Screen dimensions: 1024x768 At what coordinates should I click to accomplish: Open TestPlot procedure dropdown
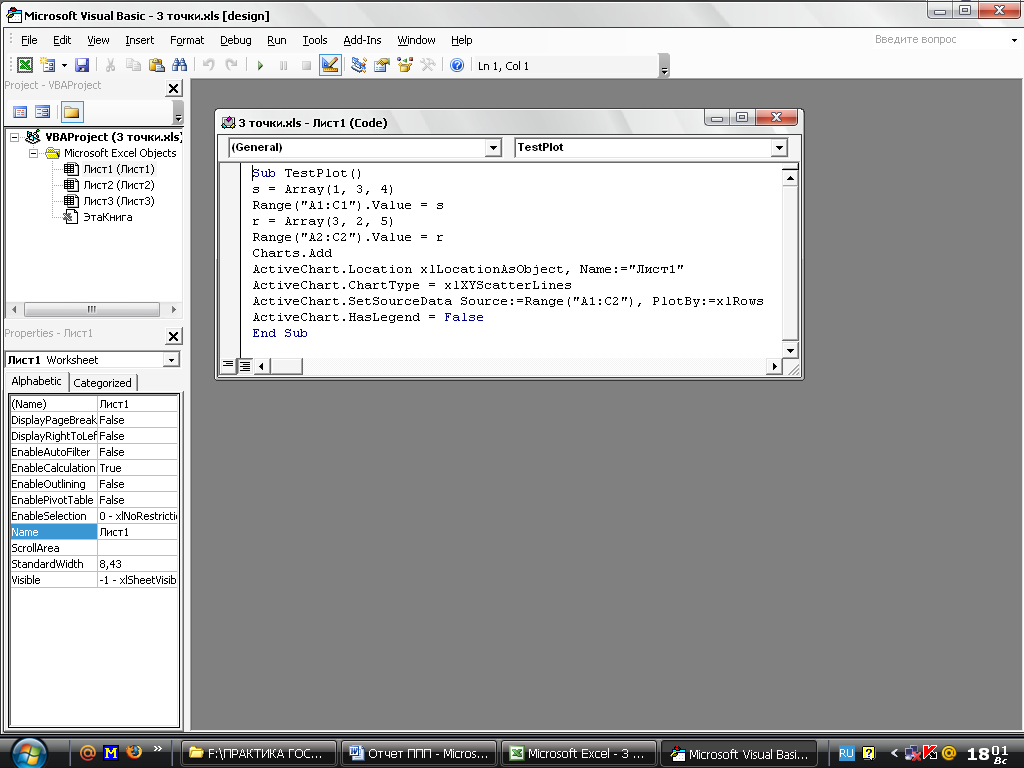(x=778, y=148)
